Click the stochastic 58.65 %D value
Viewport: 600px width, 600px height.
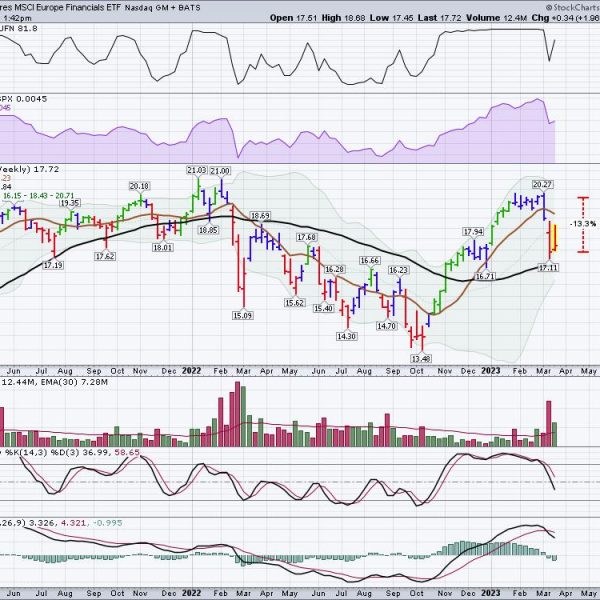pyautogui.click(x=127, y=452)
